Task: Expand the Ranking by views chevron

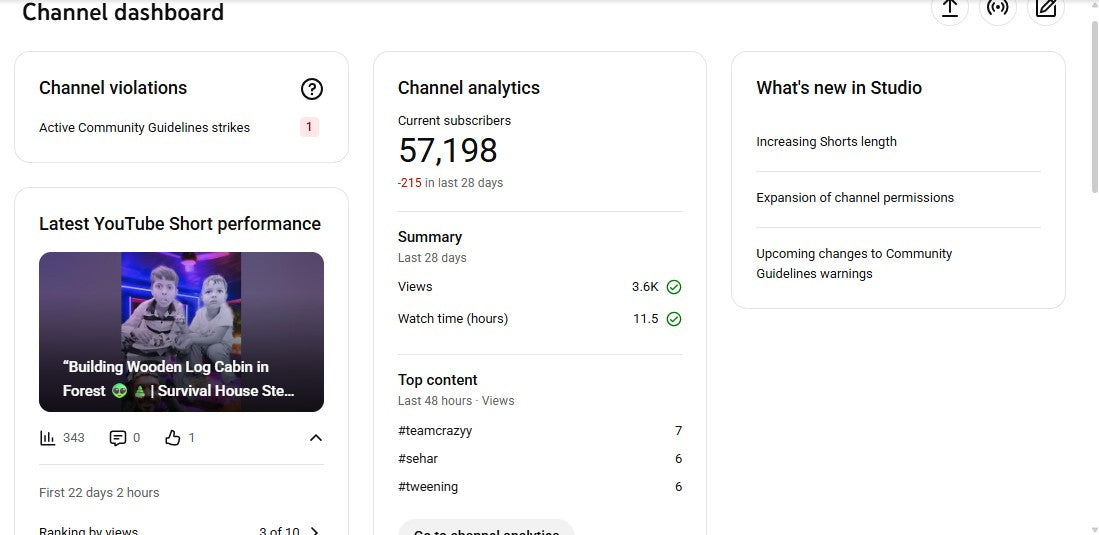Action: (315, 531)
